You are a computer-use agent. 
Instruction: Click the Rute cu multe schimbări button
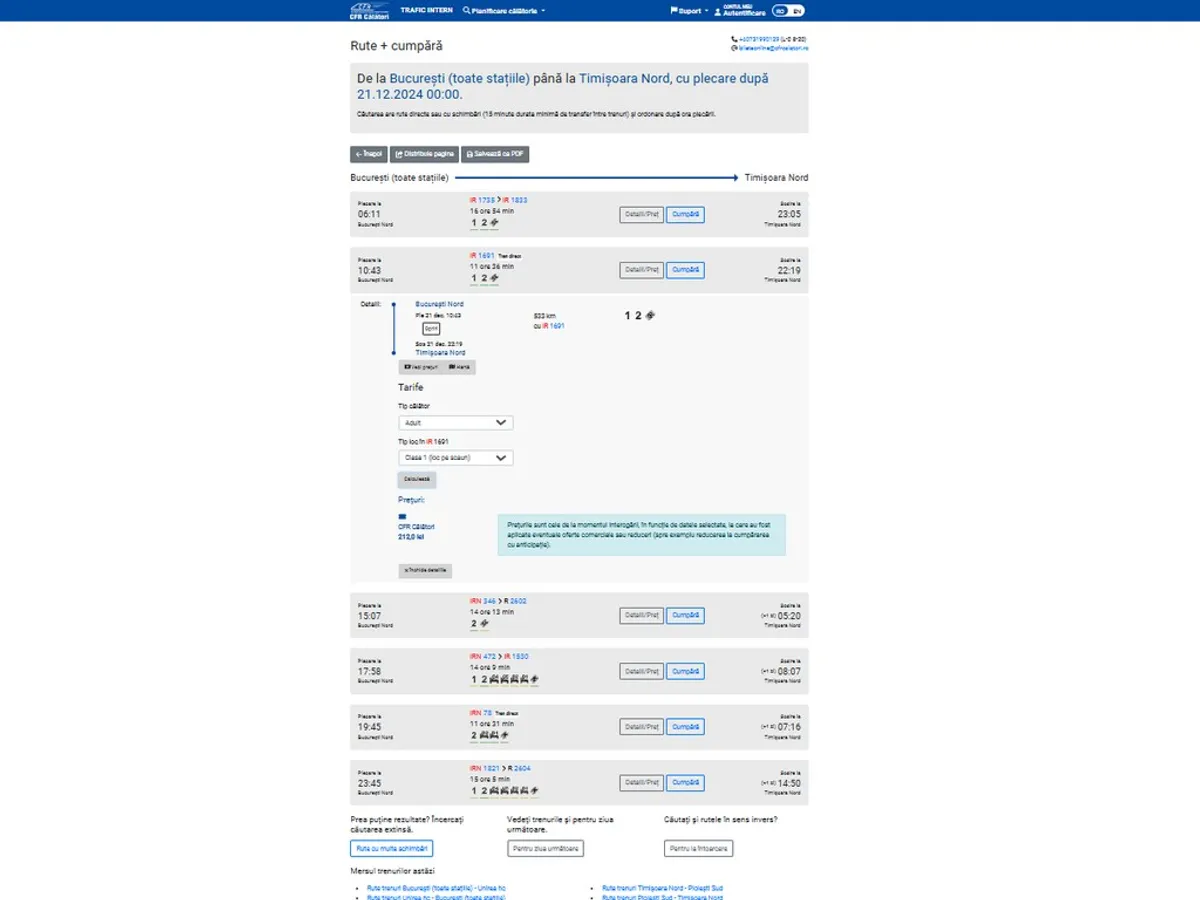391,848
